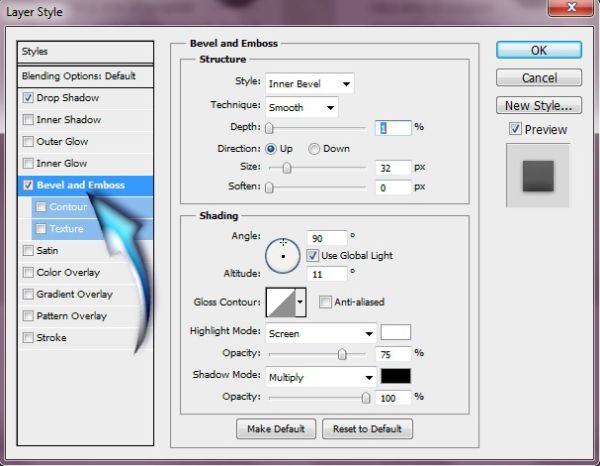Click the Make Default button
The image size is (600, 466).
pos(276,429)
